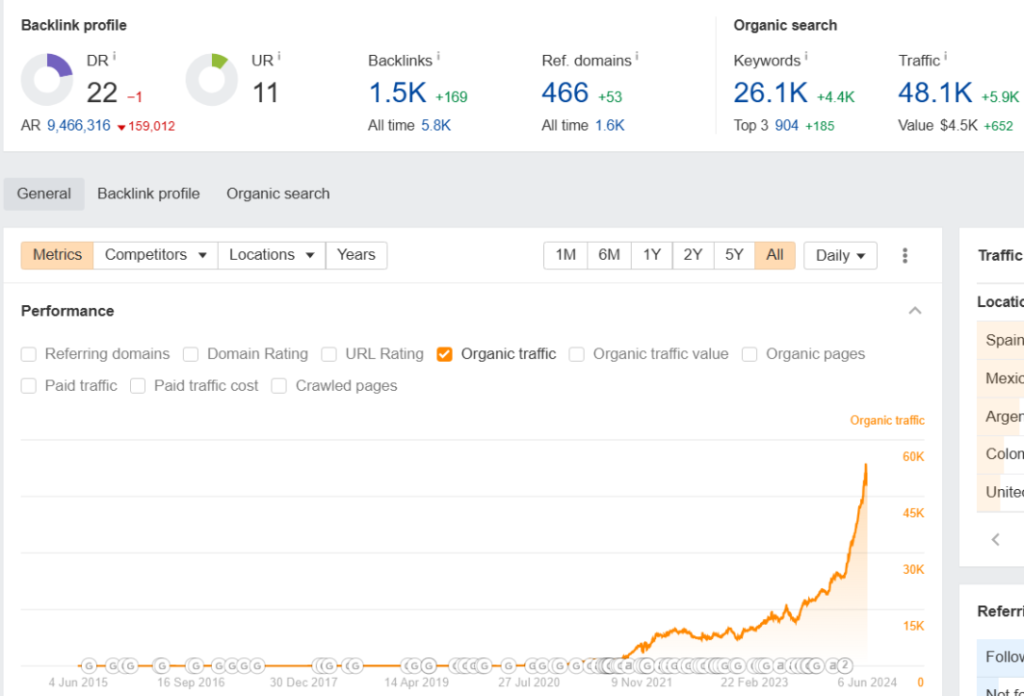The width and height of the screenshot is (1024, 696).
Task: Click the previous arrow in Locations panel
Action: coord(996,539)
